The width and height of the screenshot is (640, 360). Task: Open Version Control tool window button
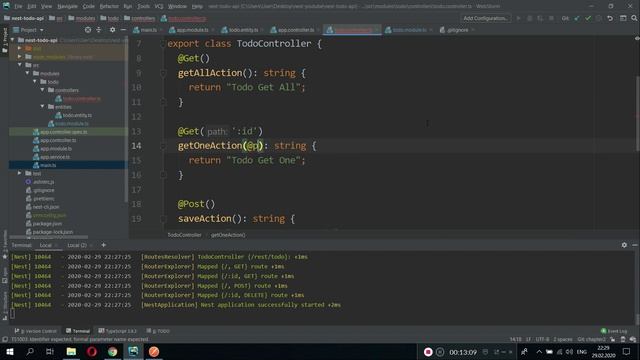[x=36, y=331]
